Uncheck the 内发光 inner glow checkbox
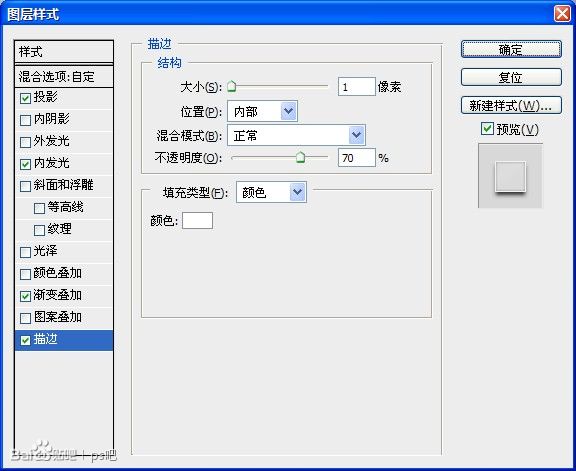576x471 pixels. (25, 164)
